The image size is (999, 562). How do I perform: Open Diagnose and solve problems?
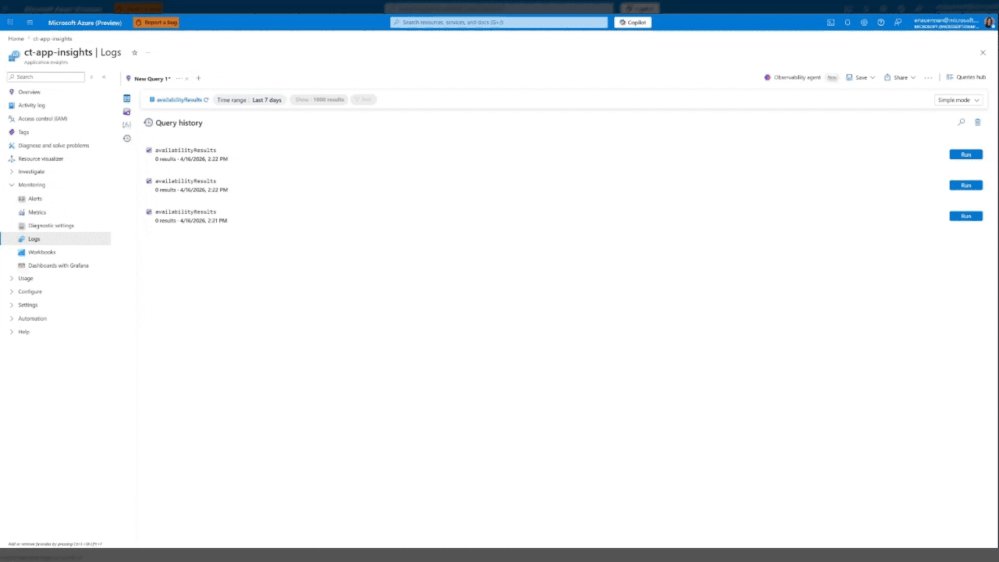coord(54,146)
